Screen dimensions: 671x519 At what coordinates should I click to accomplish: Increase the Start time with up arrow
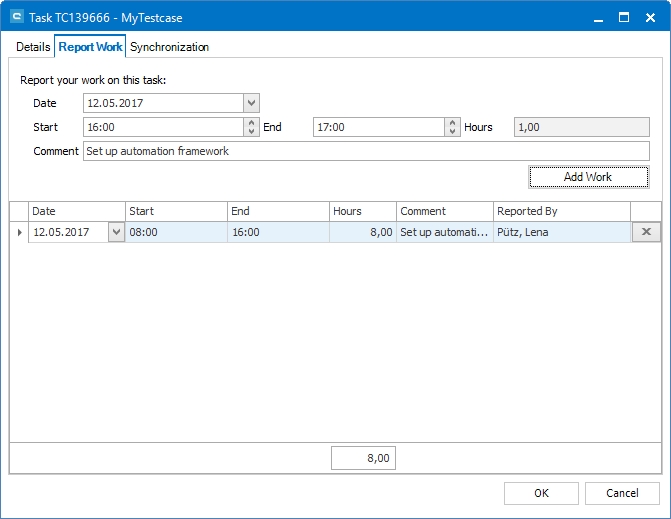click(x=251, y=123)
